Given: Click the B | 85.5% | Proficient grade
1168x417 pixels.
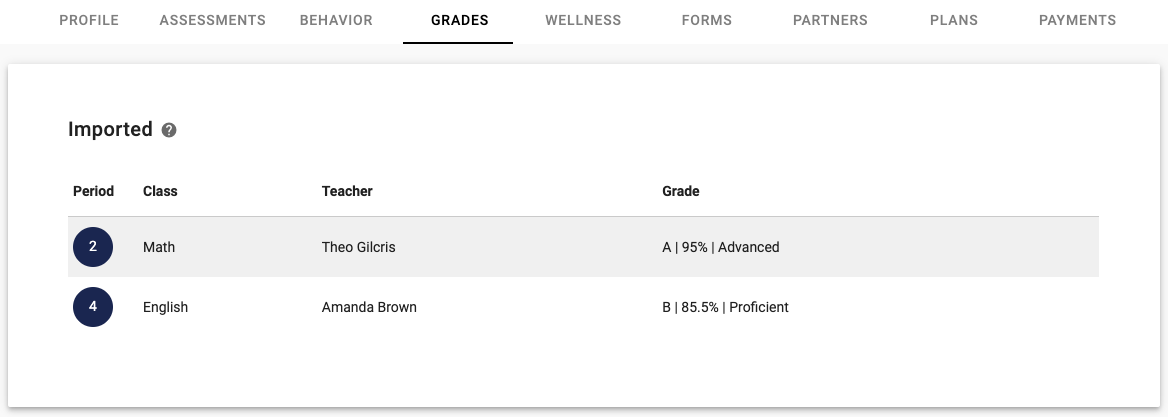Looking at the screenshot, I should coord(725,308).
